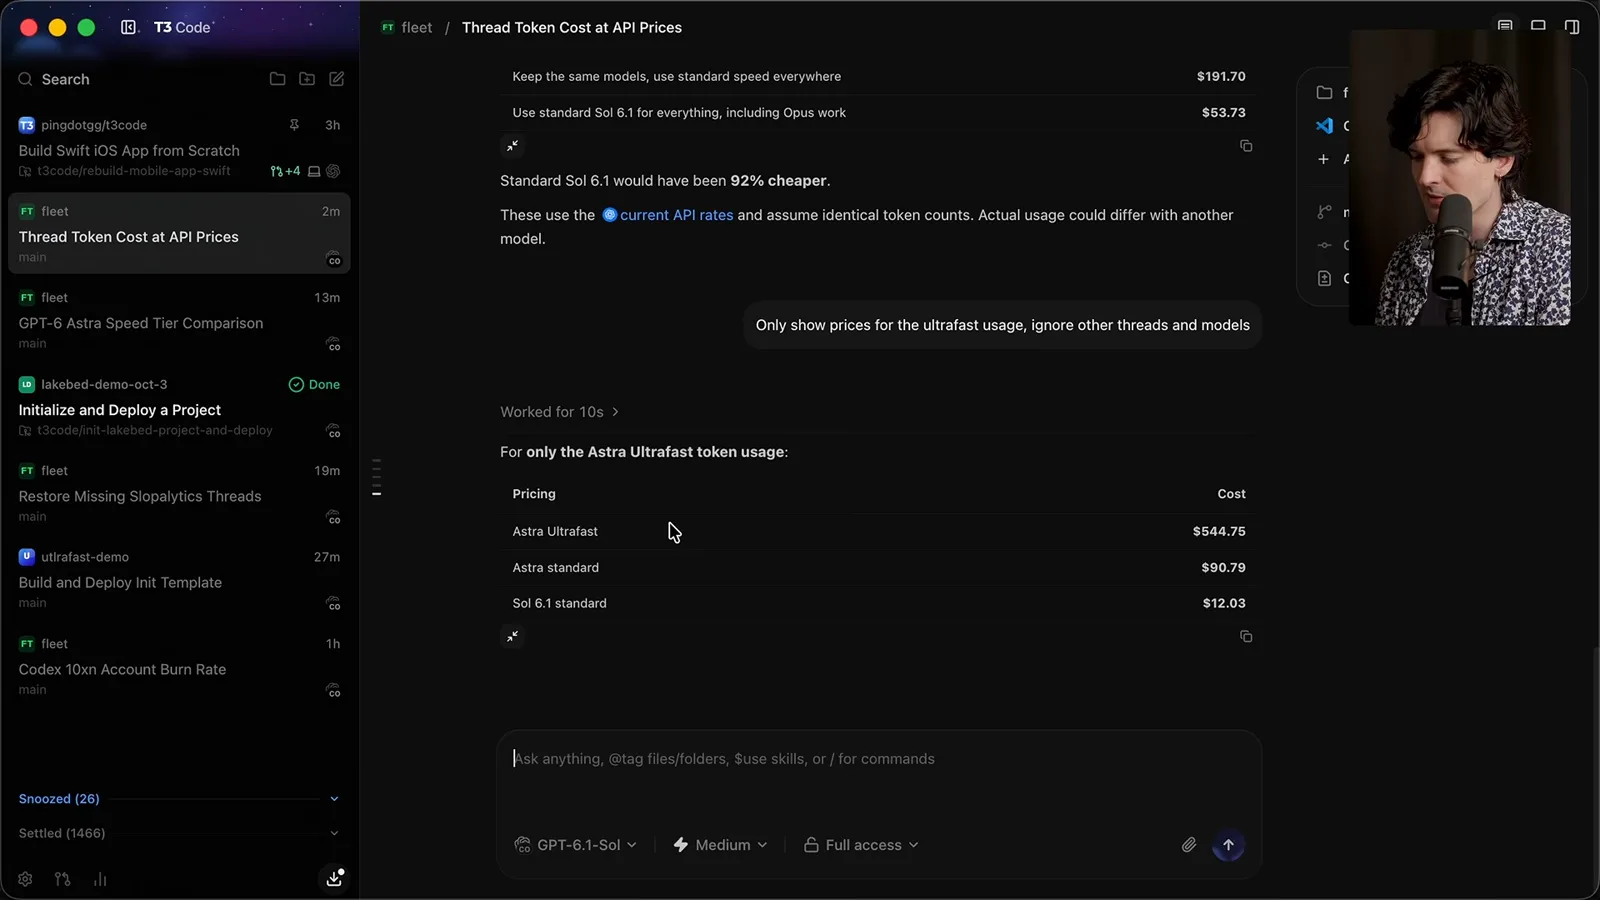Click the pin icon on pingdotgg/t3code thread
Viewport: 1600px width, 900px height.
pos(294,125)
